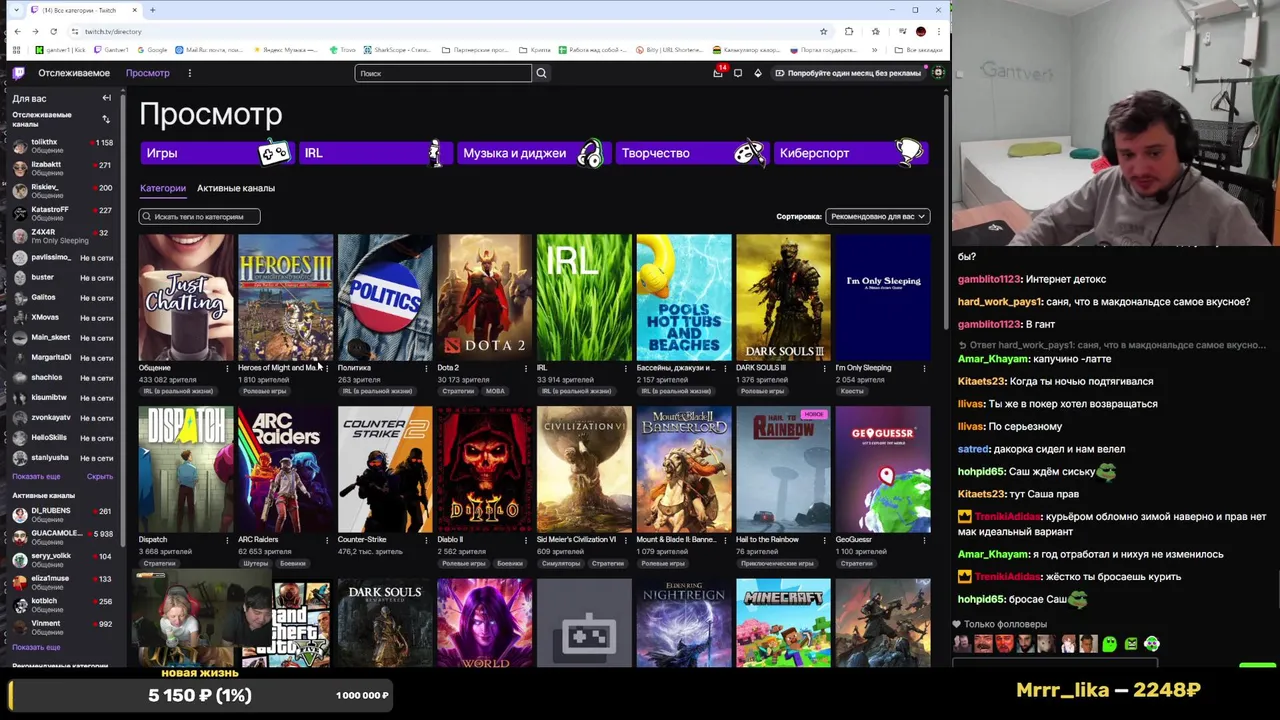Screen dimensions: 1280x720
Task: Open Chrome apps grid in bookmarks bar
Action: click(x=17, y=50)
